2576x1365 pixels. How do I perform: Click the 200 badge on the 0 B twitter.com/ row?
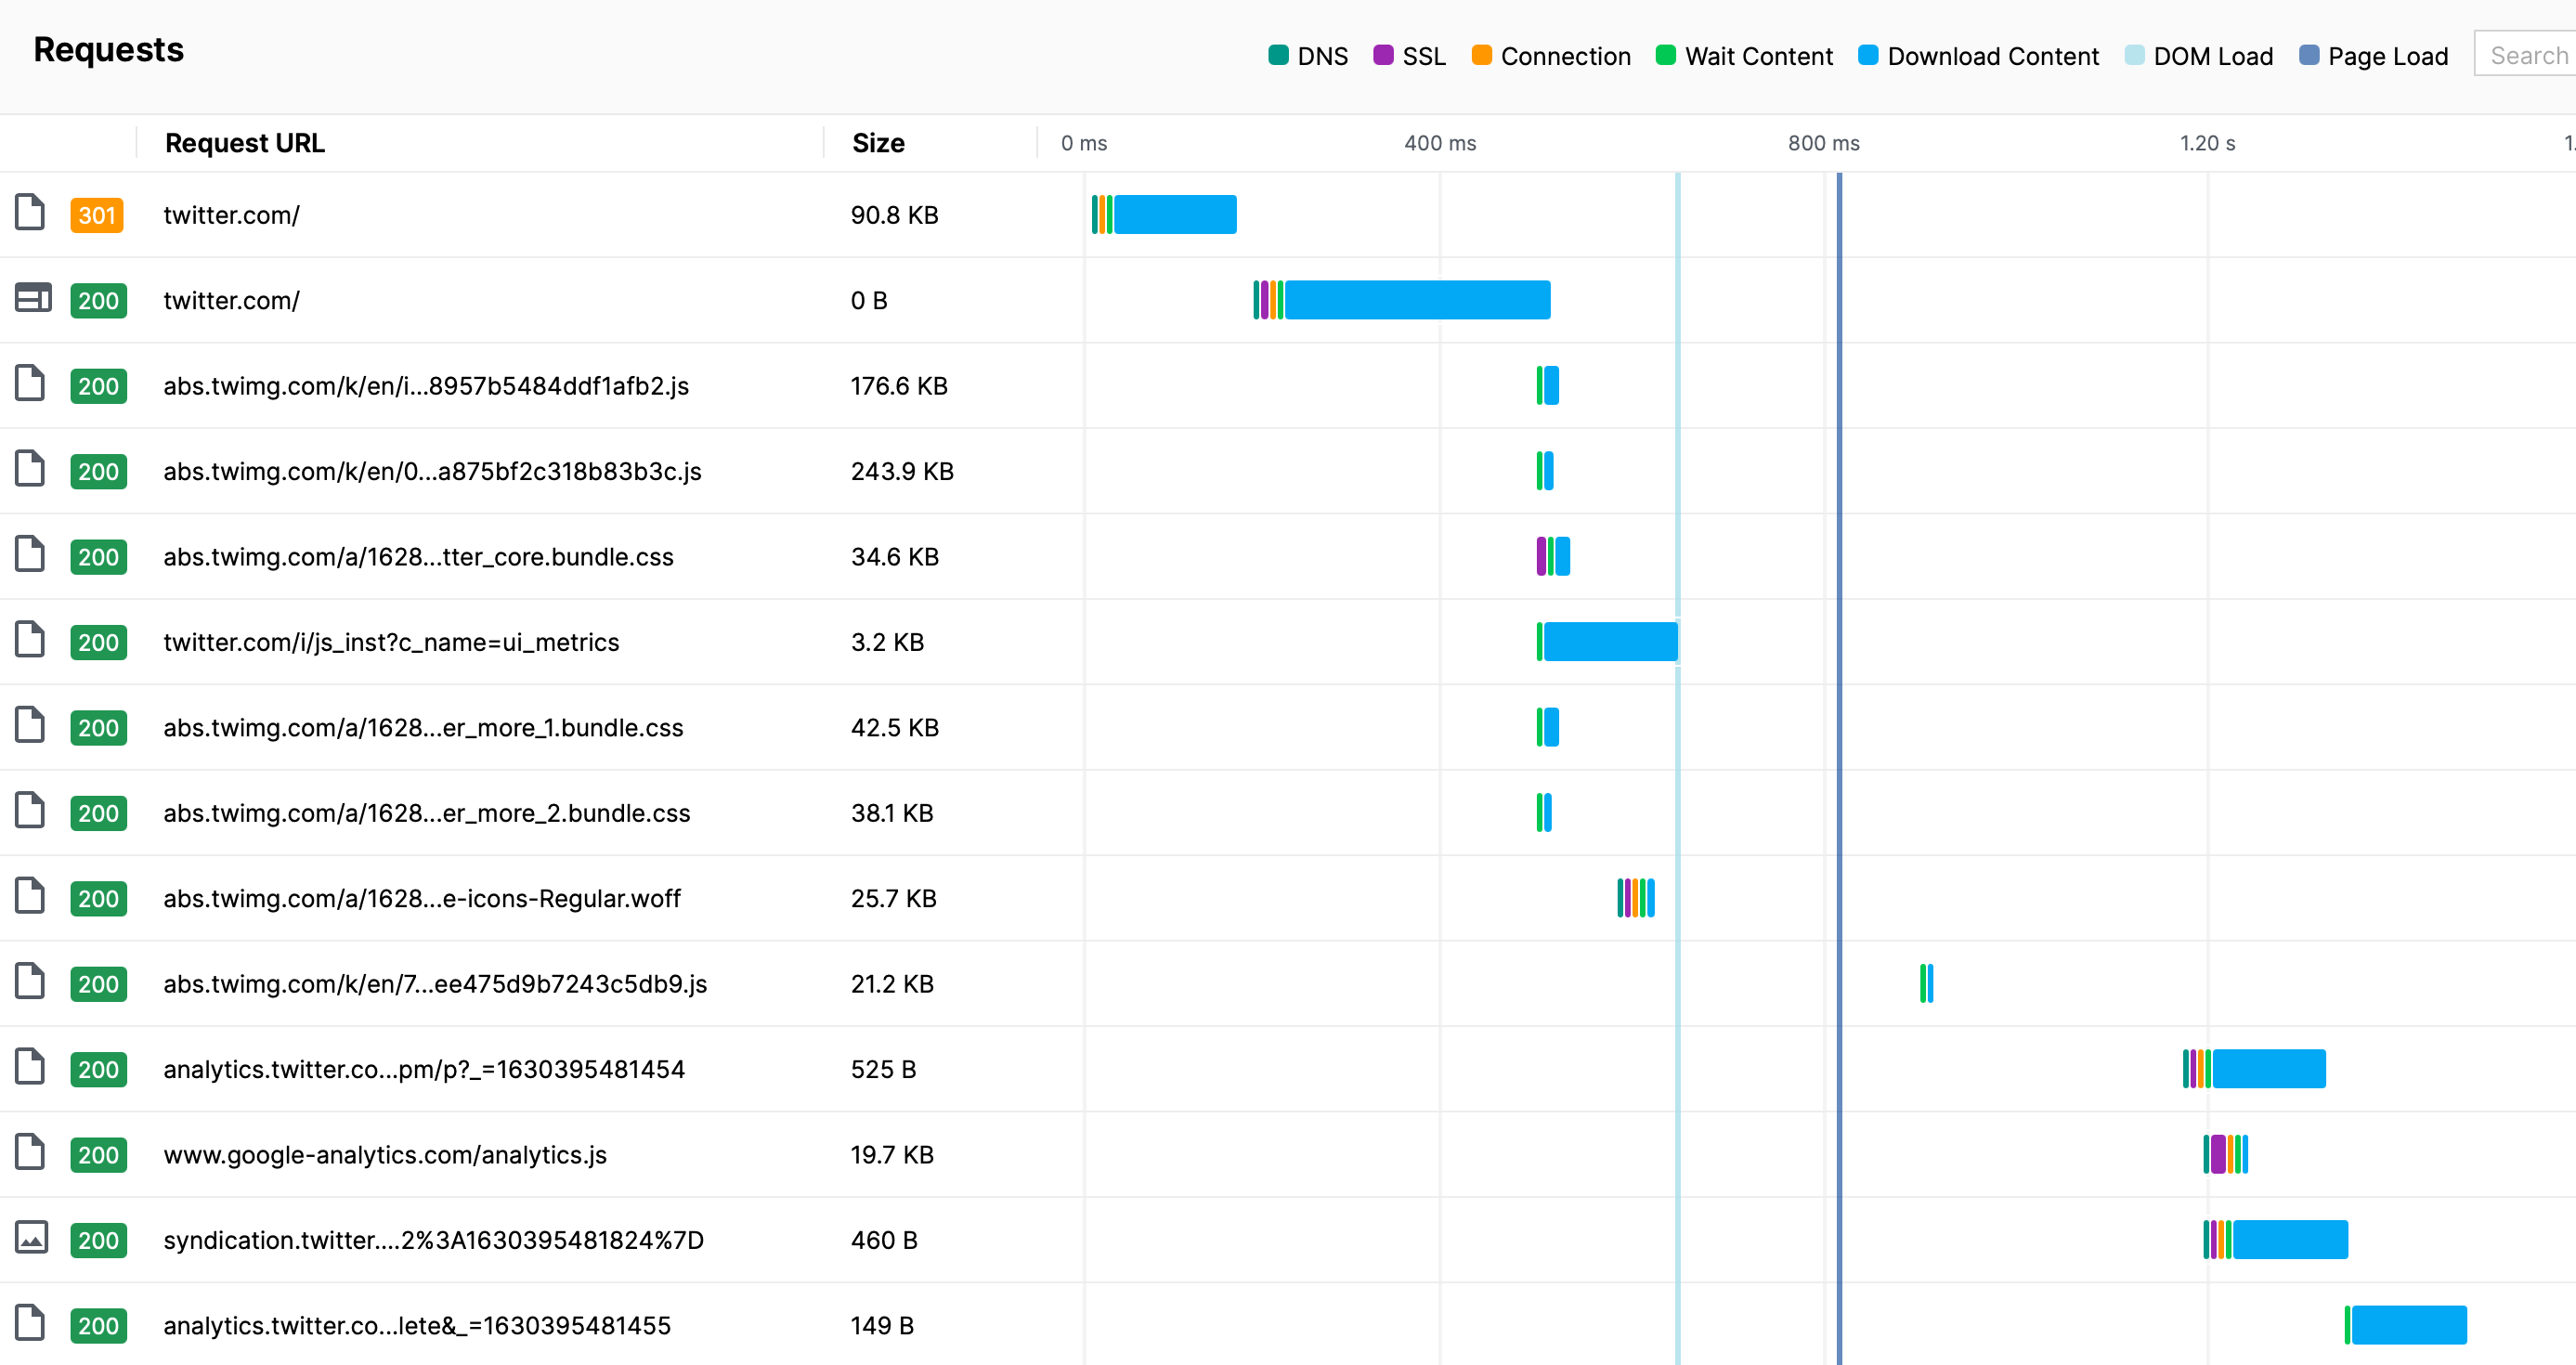click(x=98, y=301)
